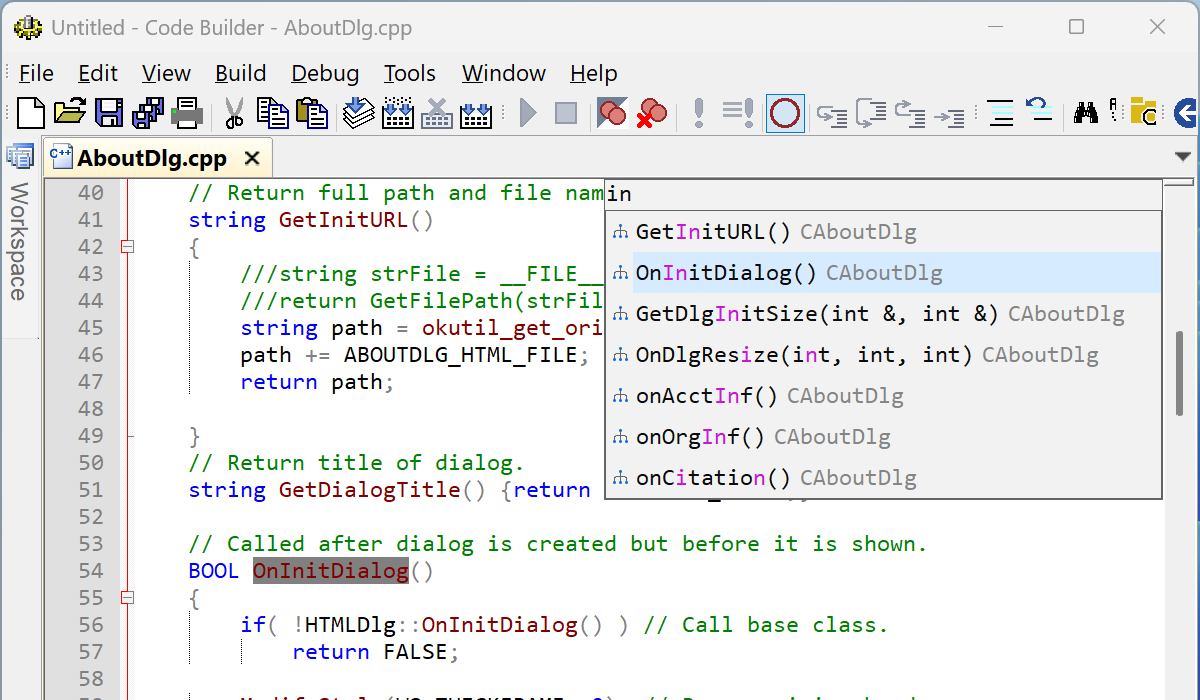The image size is (1200, 700).
Task: Click the Print icon in toolbar
Action: (x=187, y=113)
